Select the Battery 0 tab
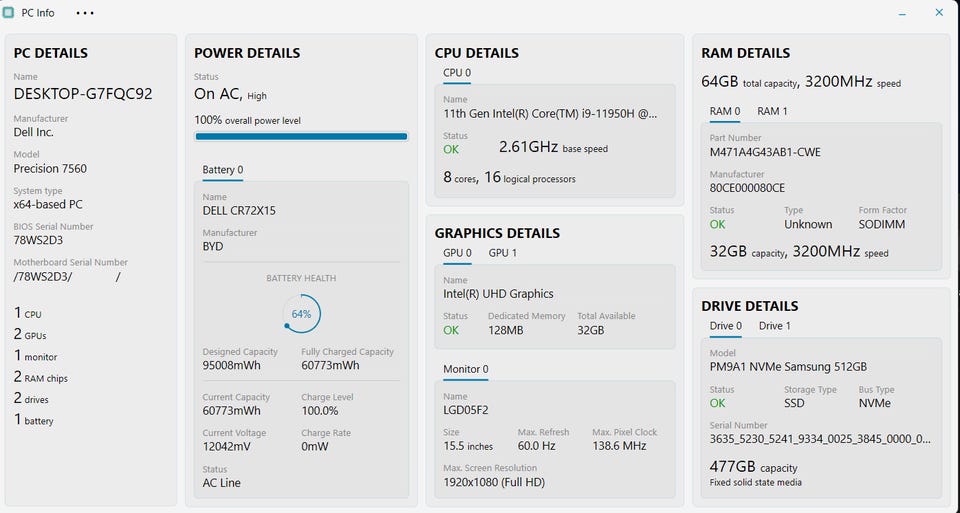This screenshot has width=960, height=513. click(222, 170)
